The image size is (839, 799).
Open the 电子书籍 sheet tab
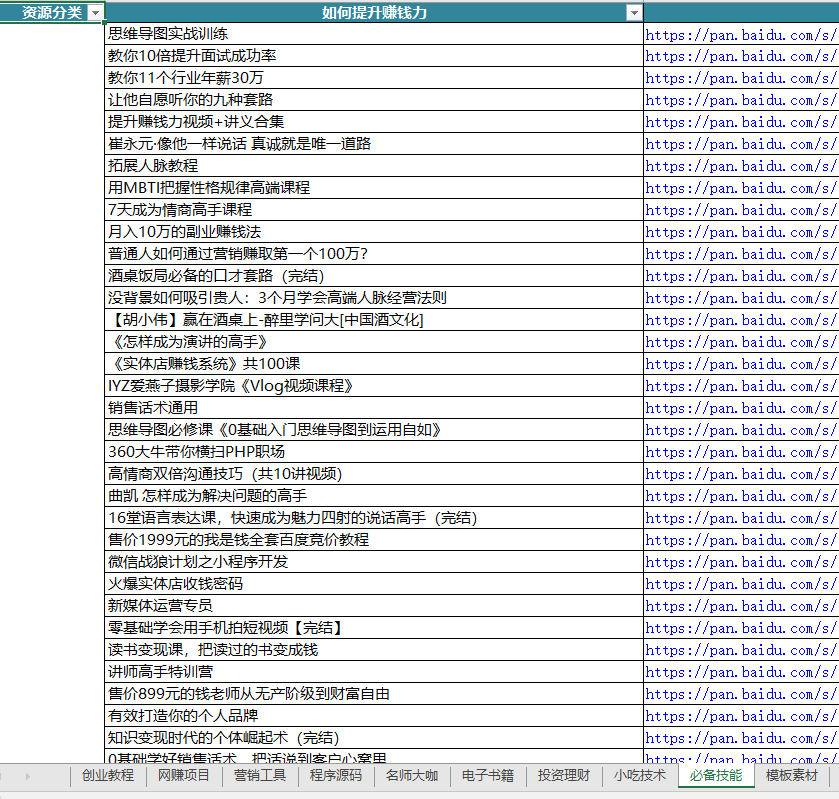[x=488, y=776]
